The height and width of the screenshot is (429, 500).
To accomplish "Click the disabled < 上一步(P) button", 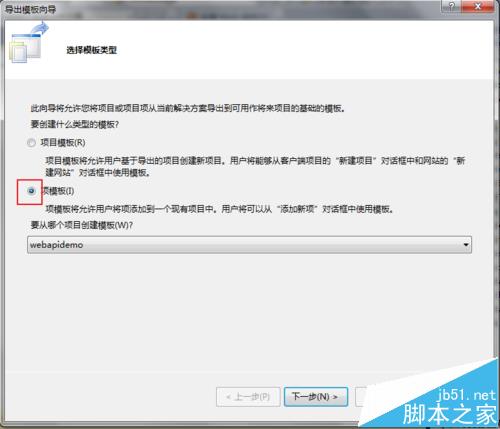I will (248, 397).
